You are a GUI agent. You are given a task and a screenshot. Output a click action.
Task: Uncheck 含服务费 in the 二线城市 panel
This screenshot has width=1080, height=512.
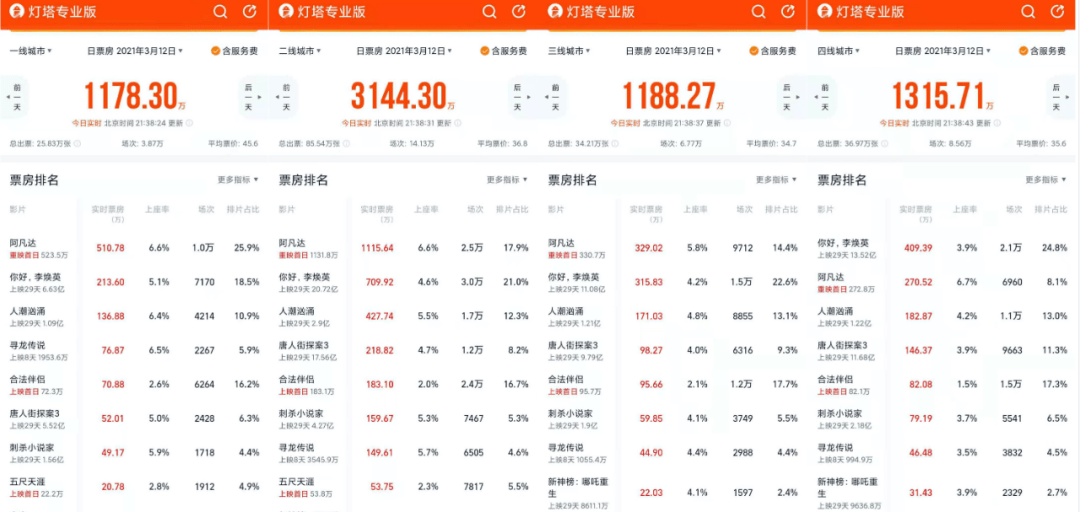click(485, 51)
